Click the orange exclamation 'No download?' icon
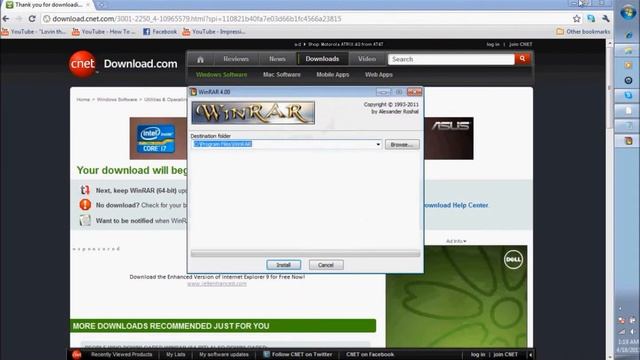640x360 pixels. 85,204
